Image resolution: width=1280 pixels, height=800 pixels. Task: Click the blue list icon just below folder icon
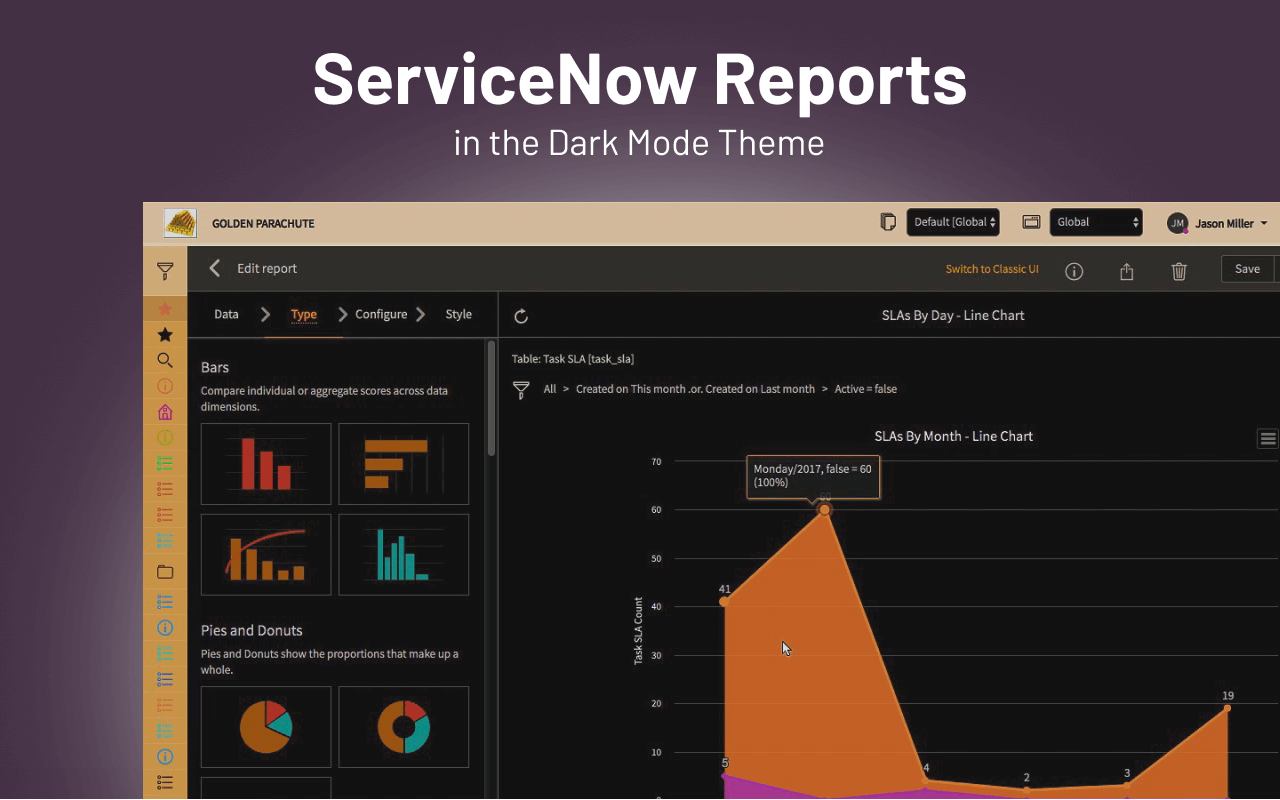tap(165, 602)
